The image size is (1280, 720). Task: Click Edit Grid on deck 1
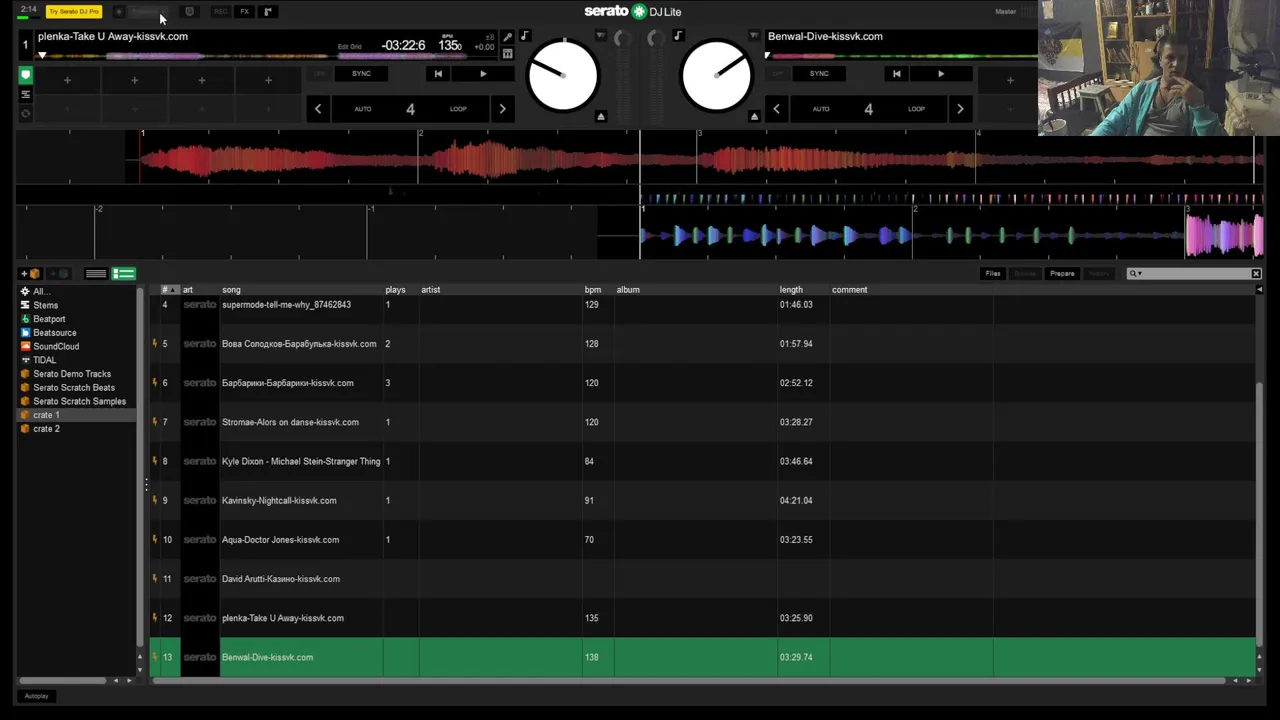pyautogui.click(x=350, y=47)
